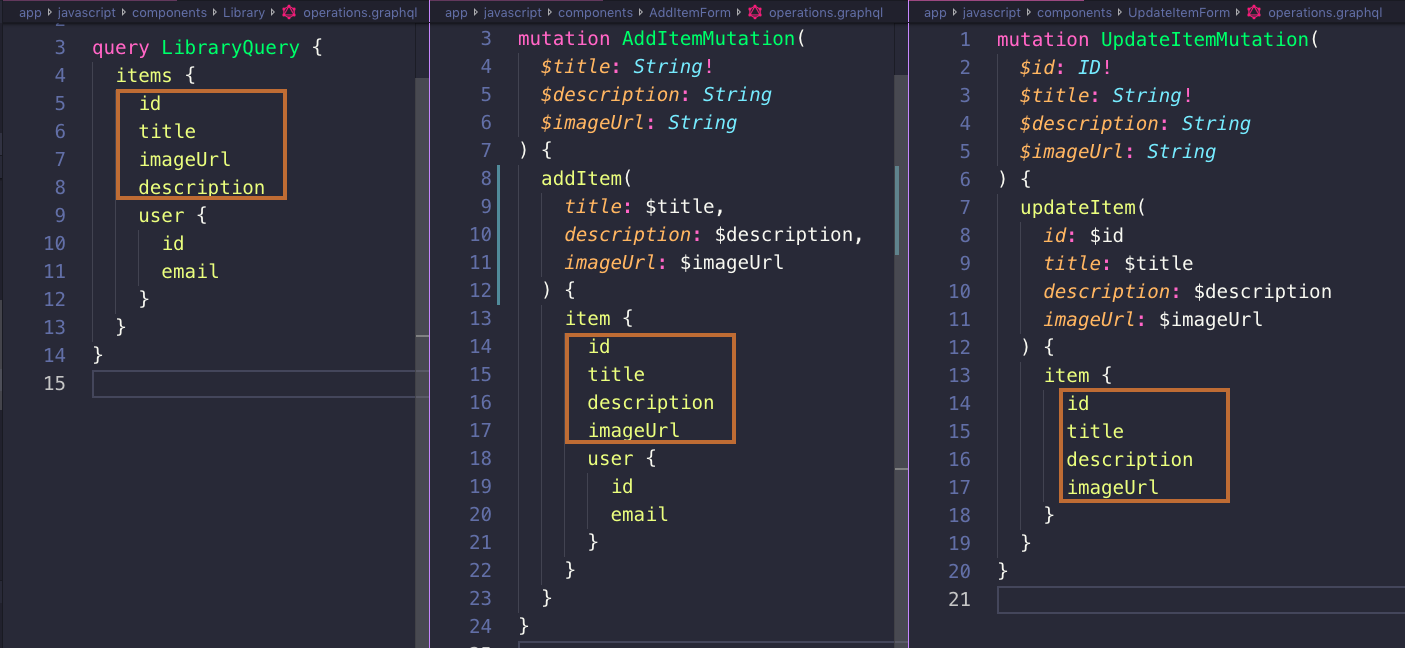
Task: Click 'imageUrl' field inside LibraryQuery items
Action: click(185, 159)
